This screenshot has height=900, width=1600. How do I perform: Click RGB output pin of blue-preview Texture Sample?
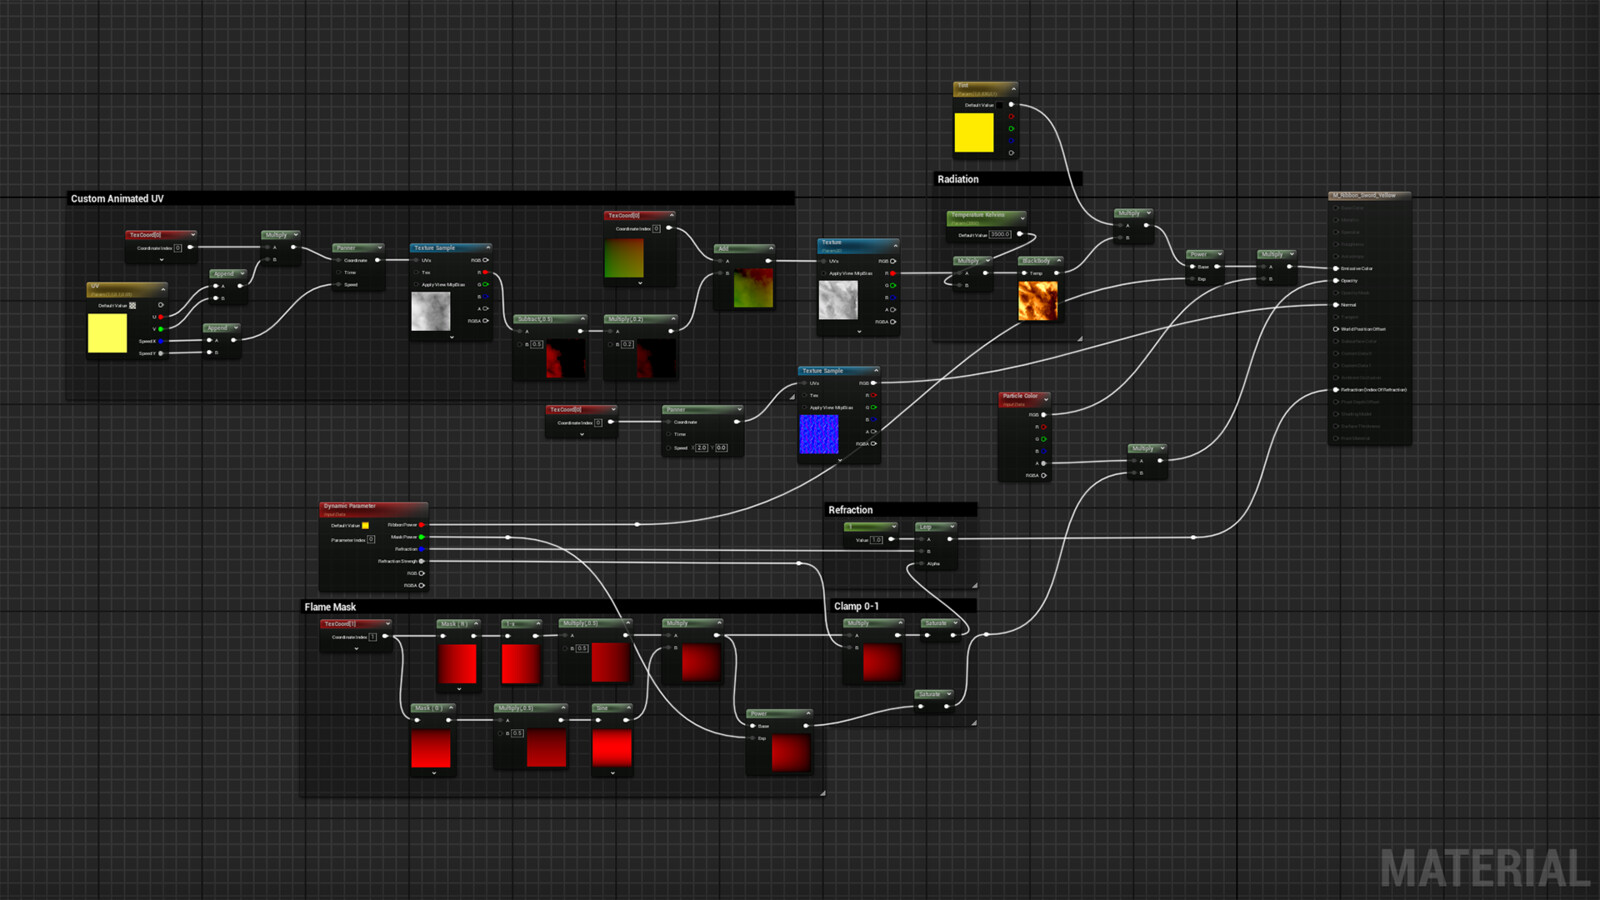point(874,383)
